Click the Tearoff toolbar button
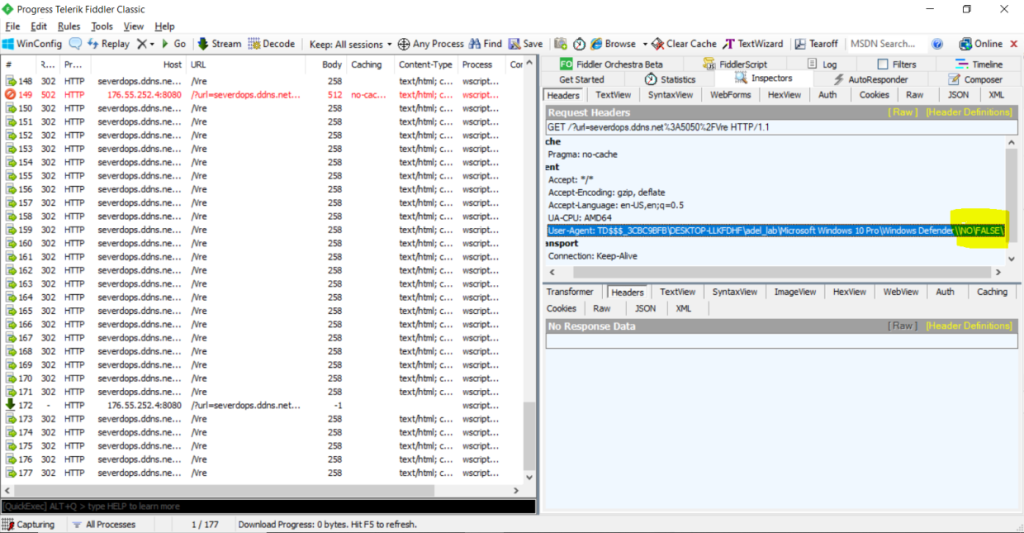 (816, 44)
